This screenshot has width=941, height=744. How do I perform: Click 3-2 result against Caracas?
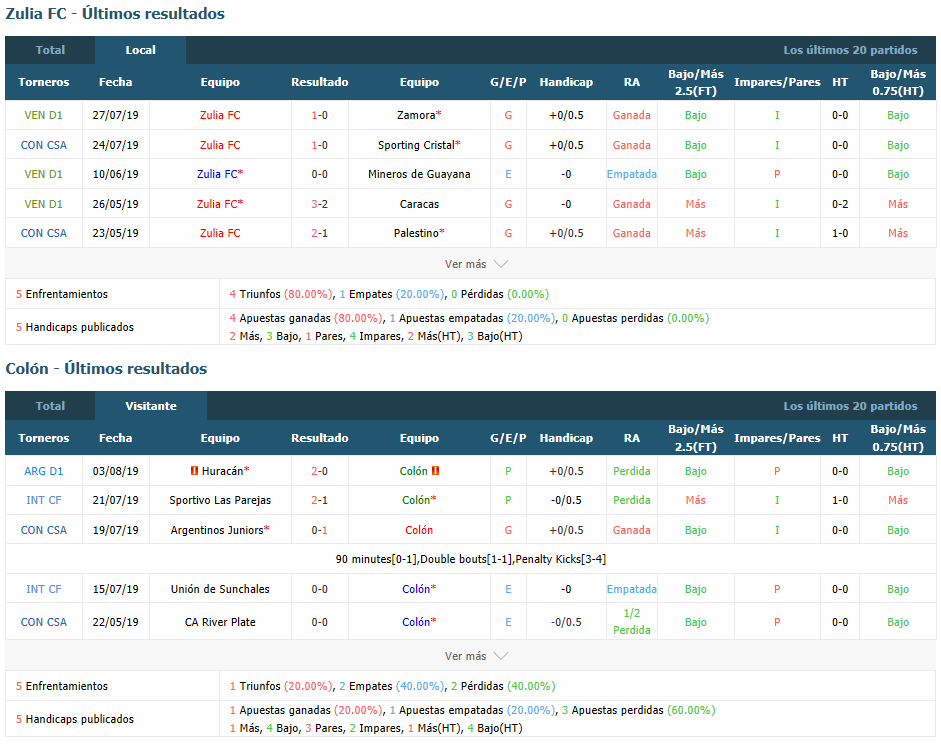(x=319, y=204)
